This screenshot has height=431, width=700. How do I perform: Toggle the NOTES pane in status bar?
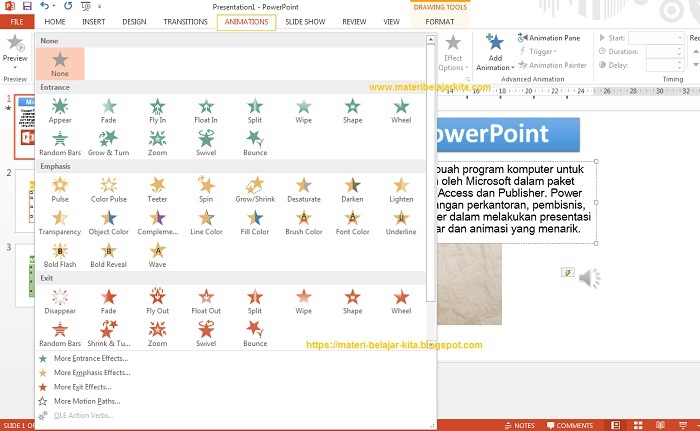pos(519,425)
